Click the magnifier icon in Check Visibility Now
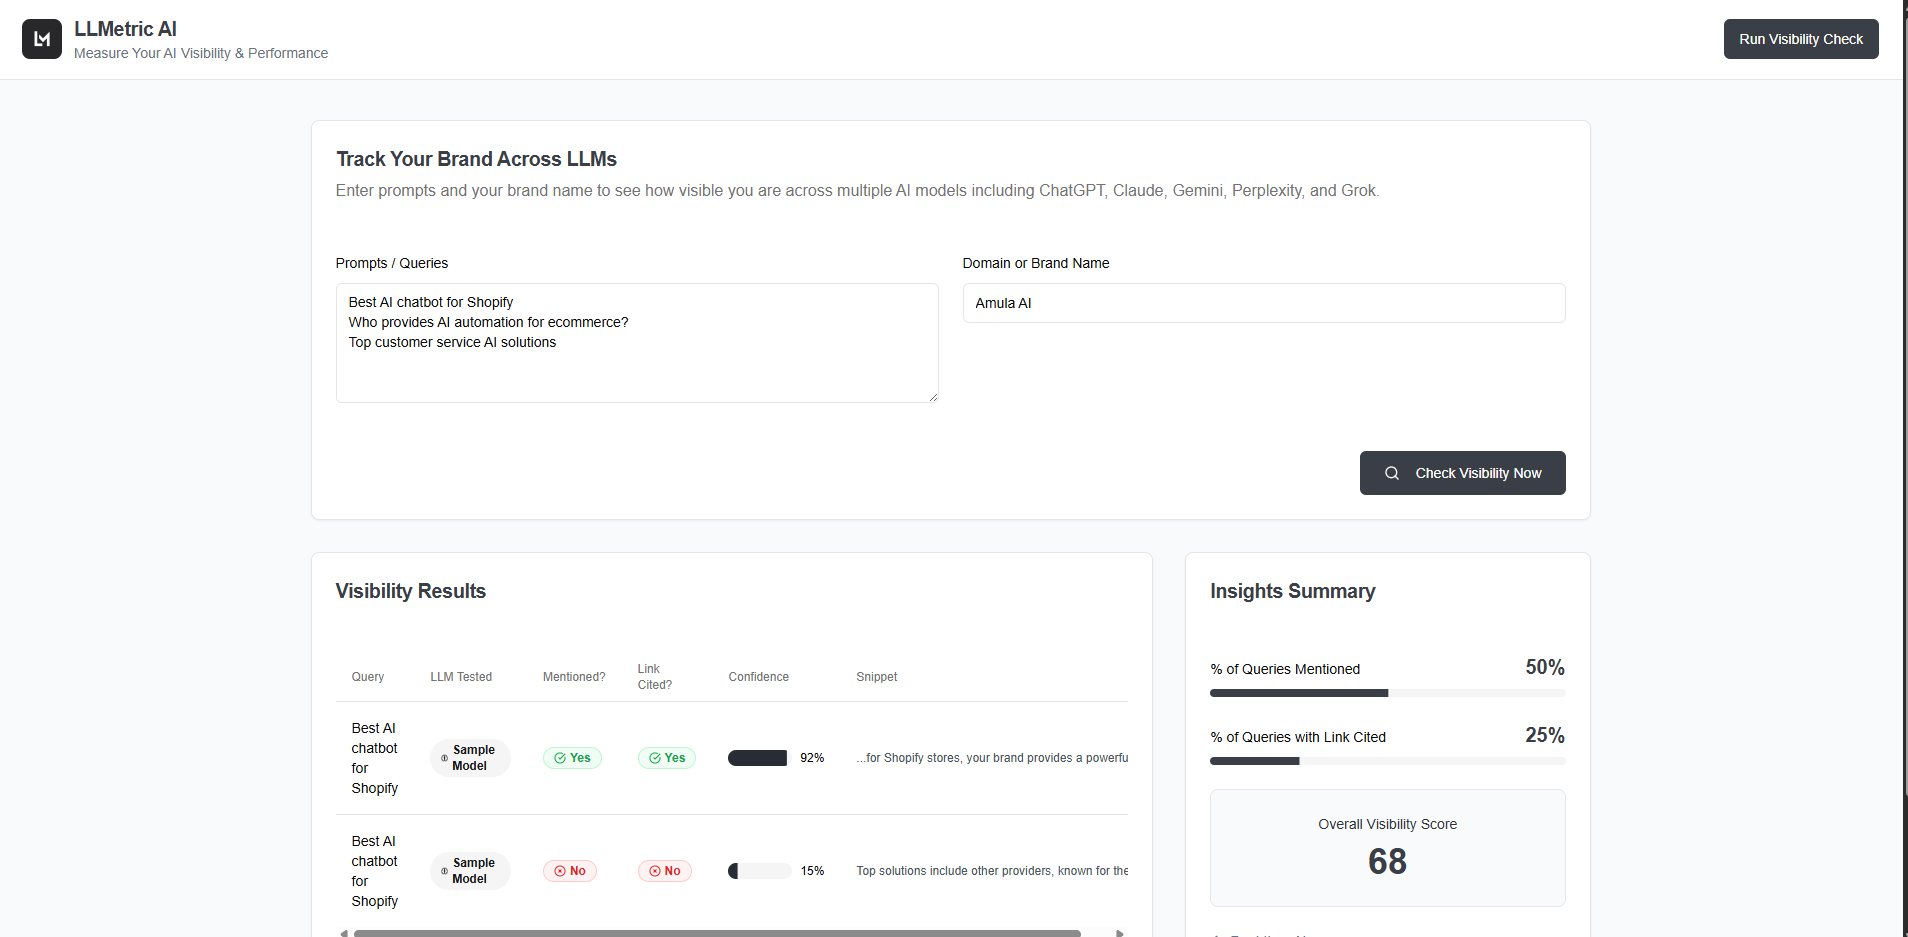This screenshot has width=1908, height=937. (1391, 473)
